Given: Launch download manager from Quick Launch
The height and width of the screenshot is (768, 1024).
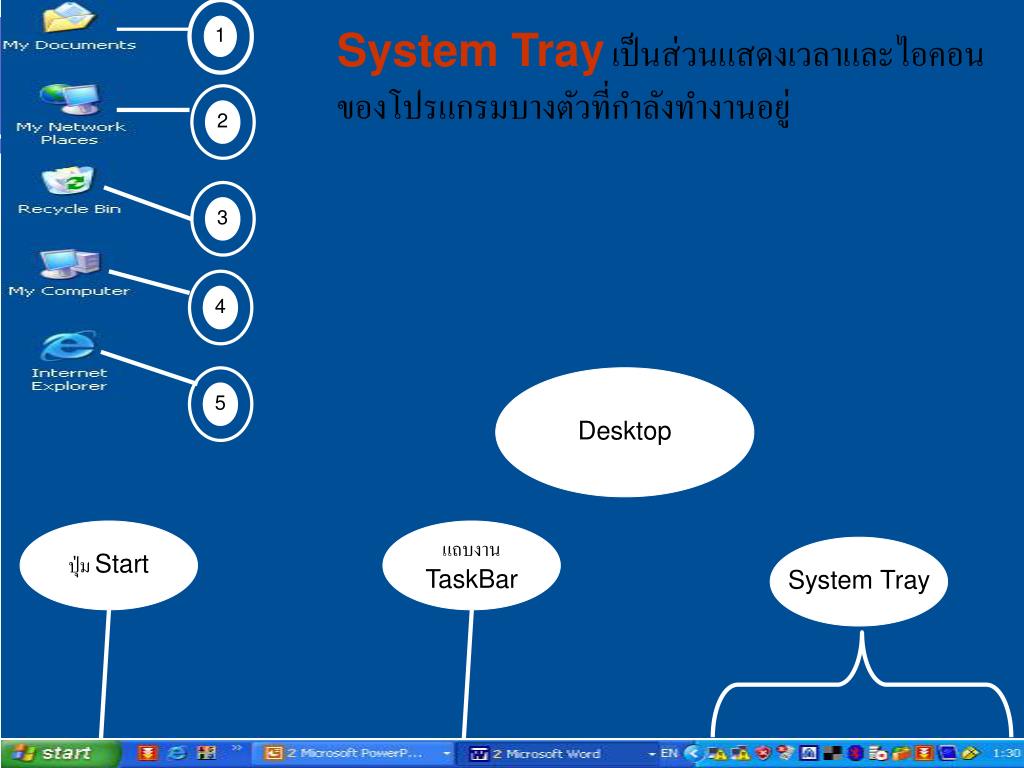Looking at the screenshot, I should (x=148, y=753).
